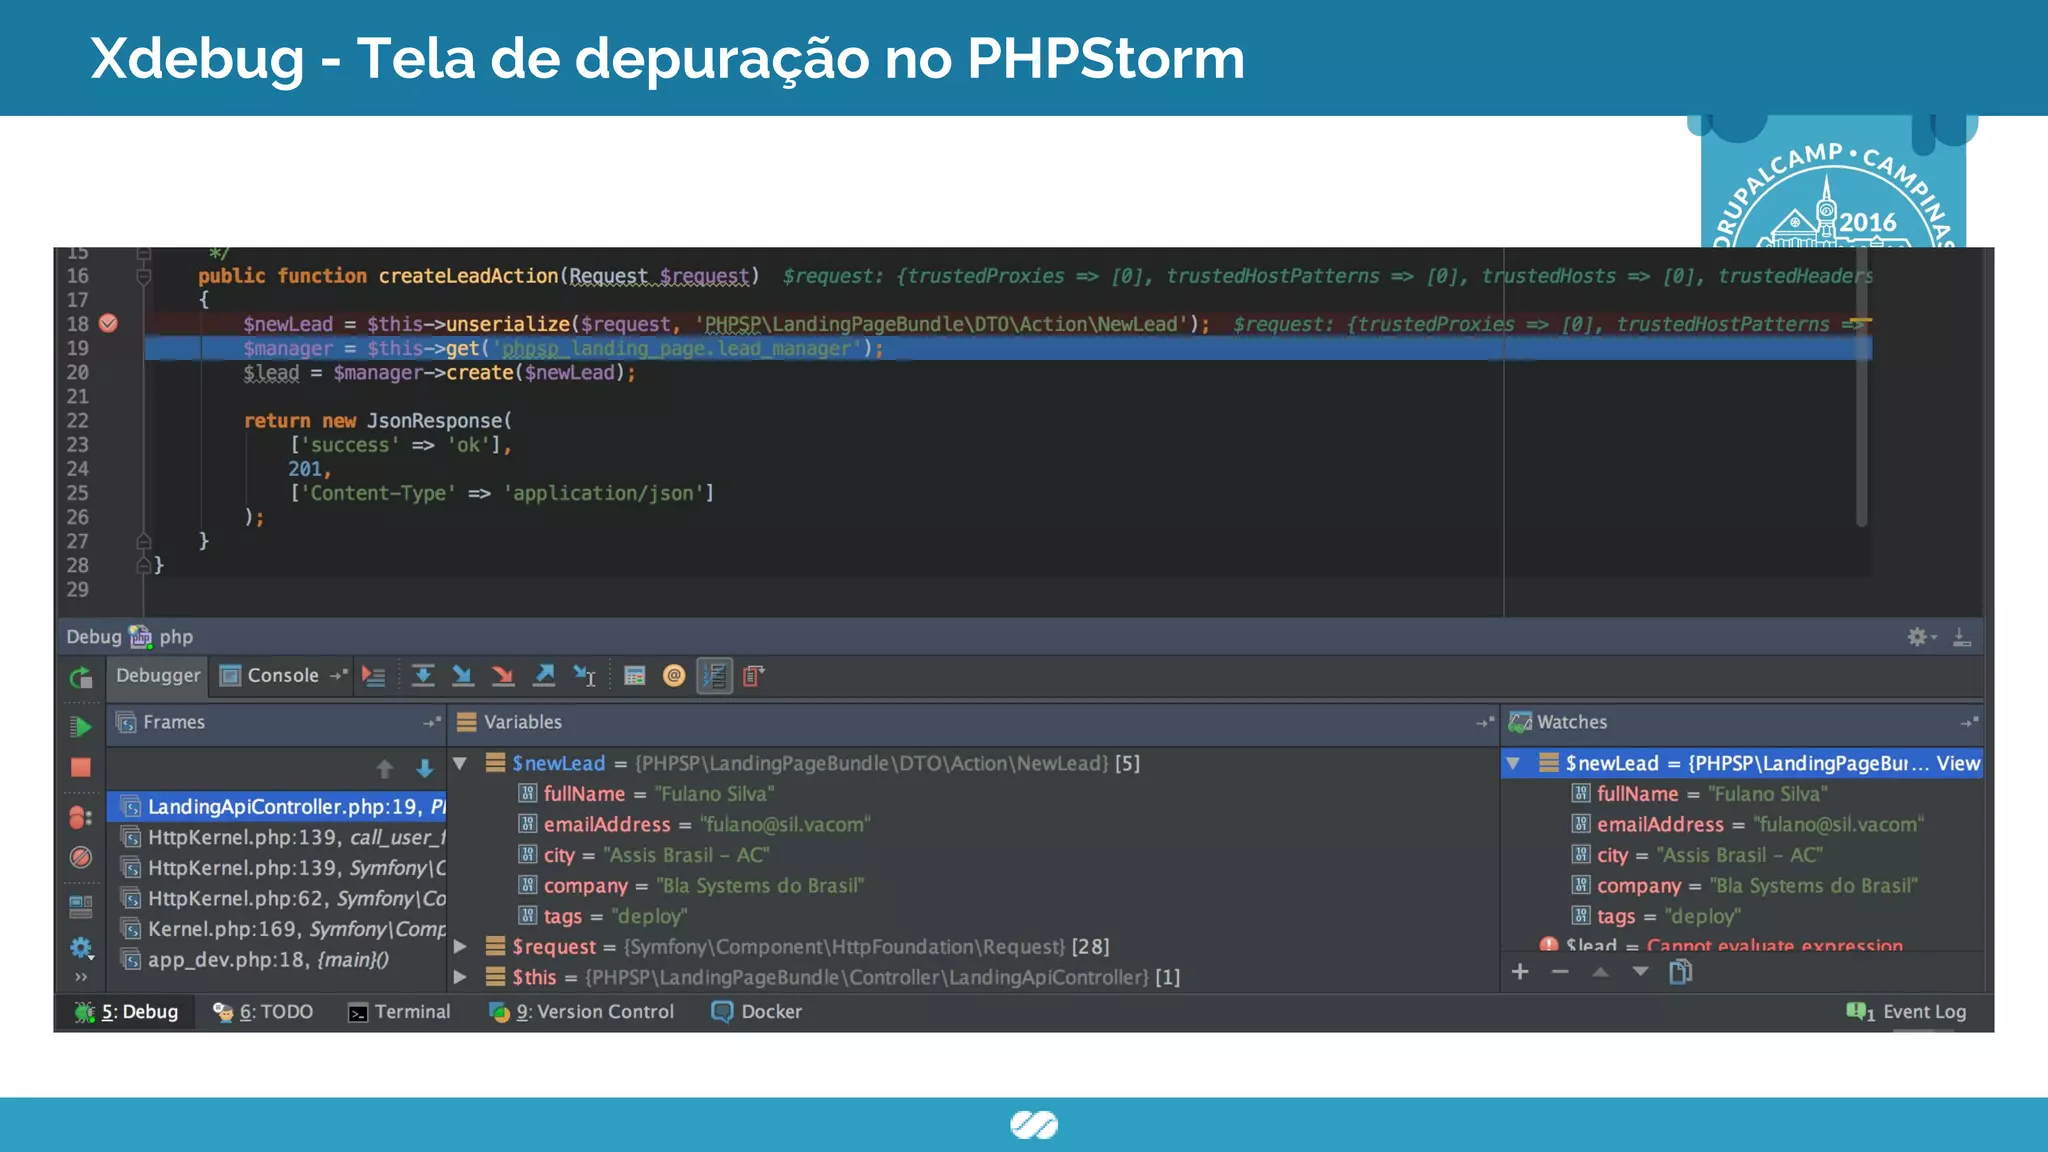Select the HttpKernel.php:139 Symfony frame
This screenshot has height=1152, width=2048.
pos(276,868)
